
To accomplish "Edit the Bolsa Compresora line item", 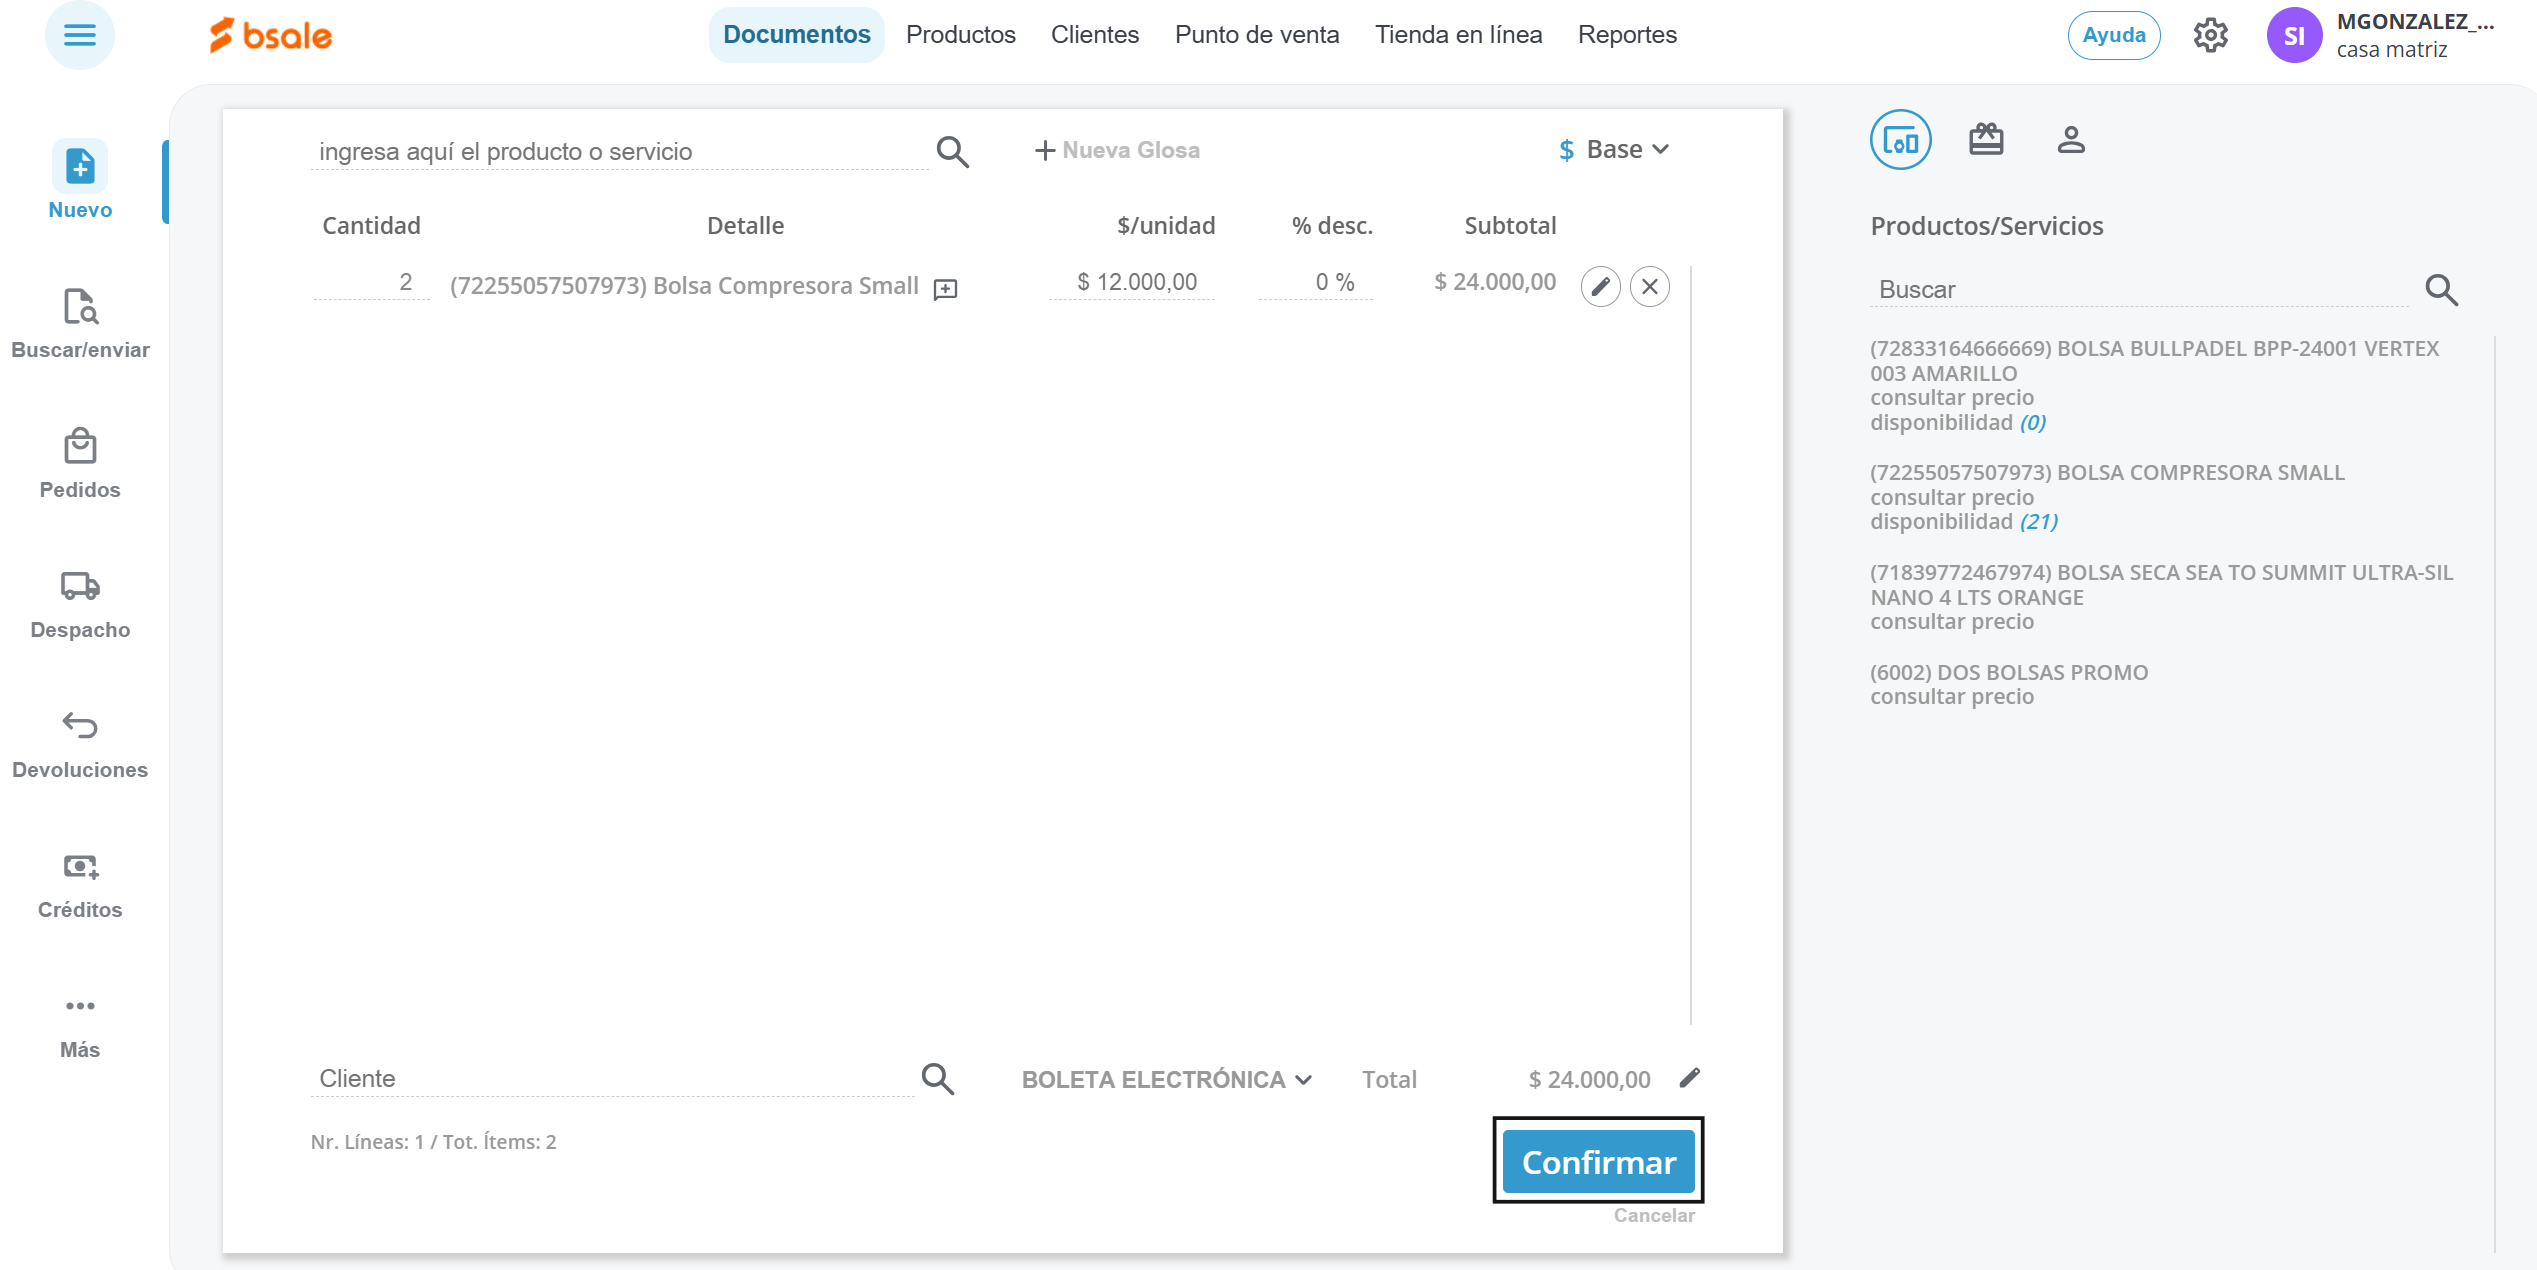I will point(1600,287).
